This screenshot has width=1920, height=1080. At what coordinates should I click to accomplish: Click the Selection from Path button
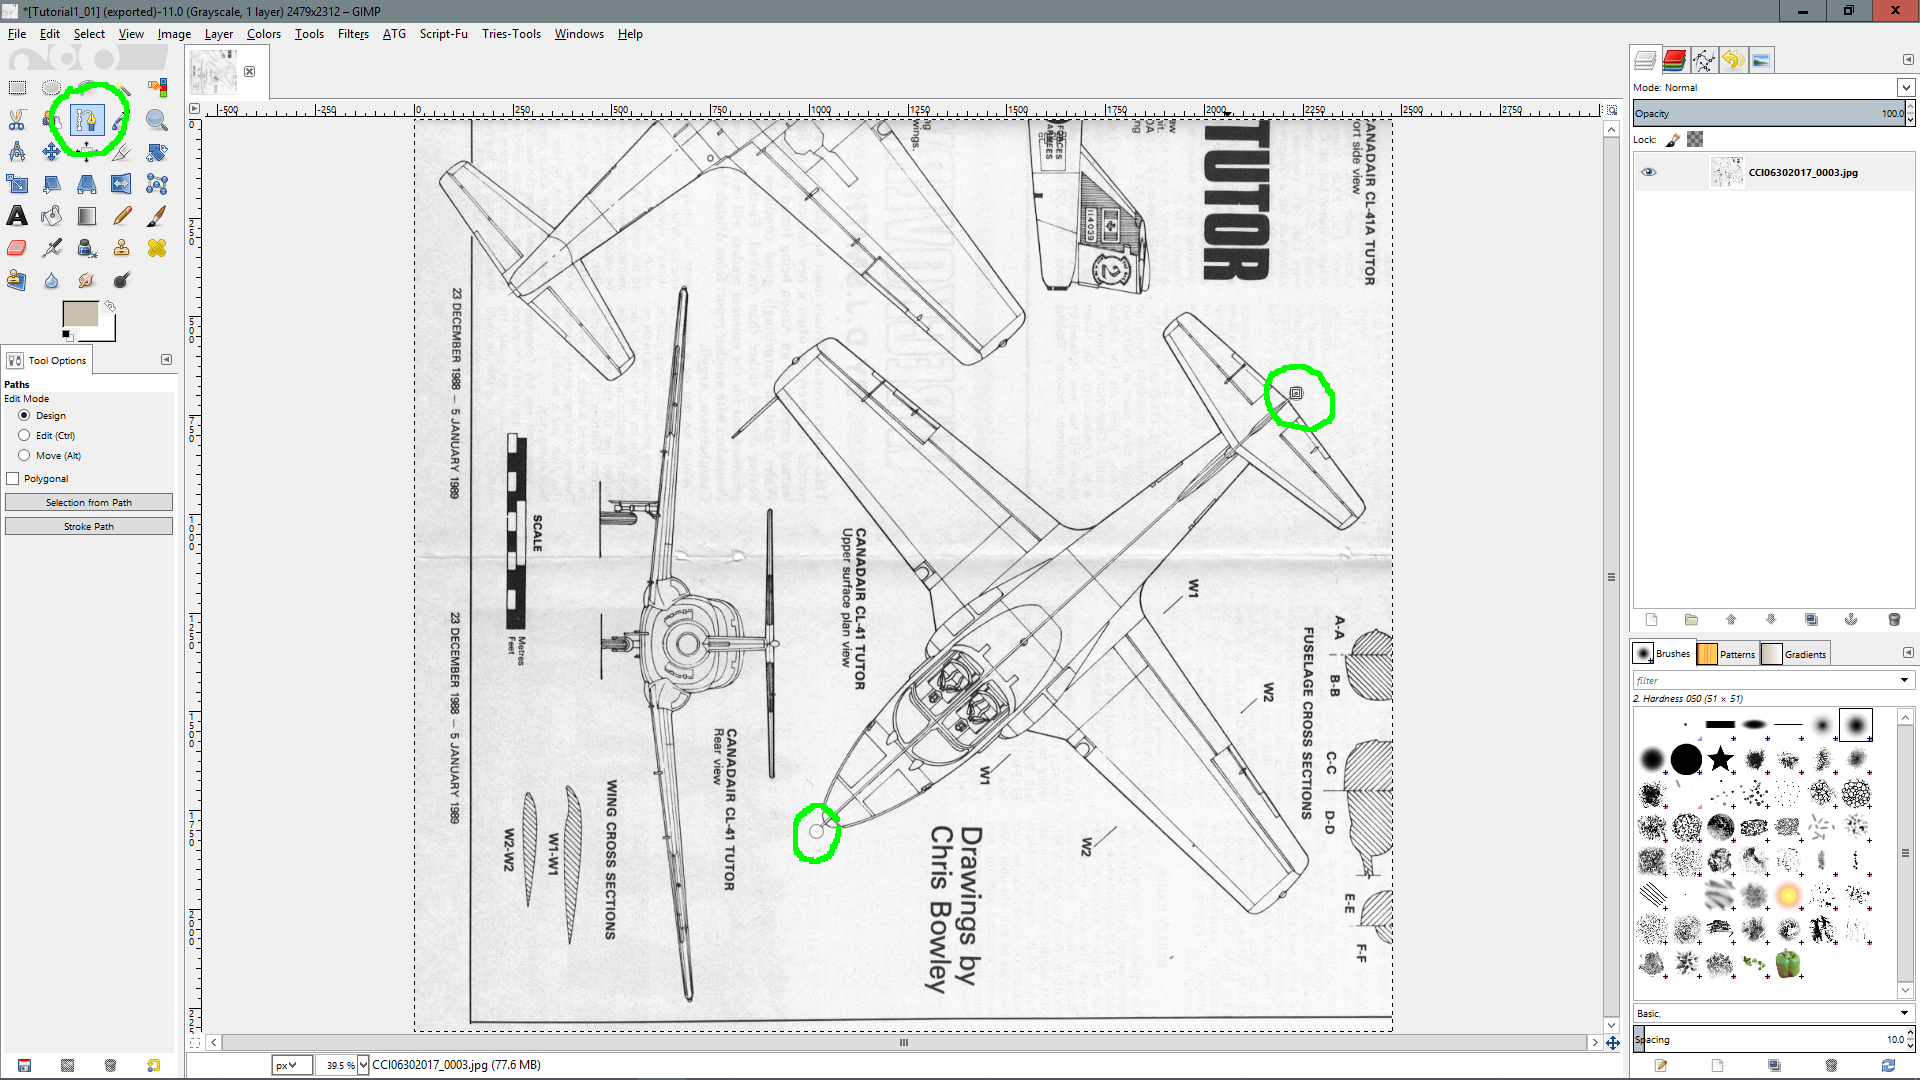coord(89,503)
